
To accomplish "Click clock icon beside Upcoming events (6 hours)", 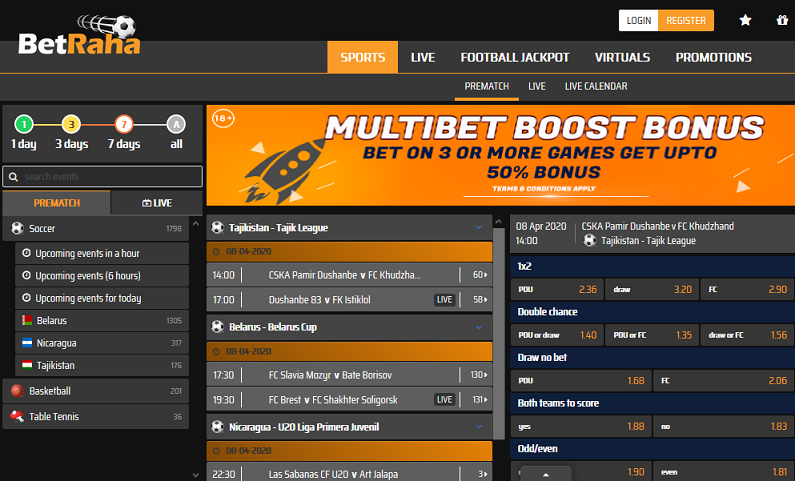I will [x=26, y=275].
